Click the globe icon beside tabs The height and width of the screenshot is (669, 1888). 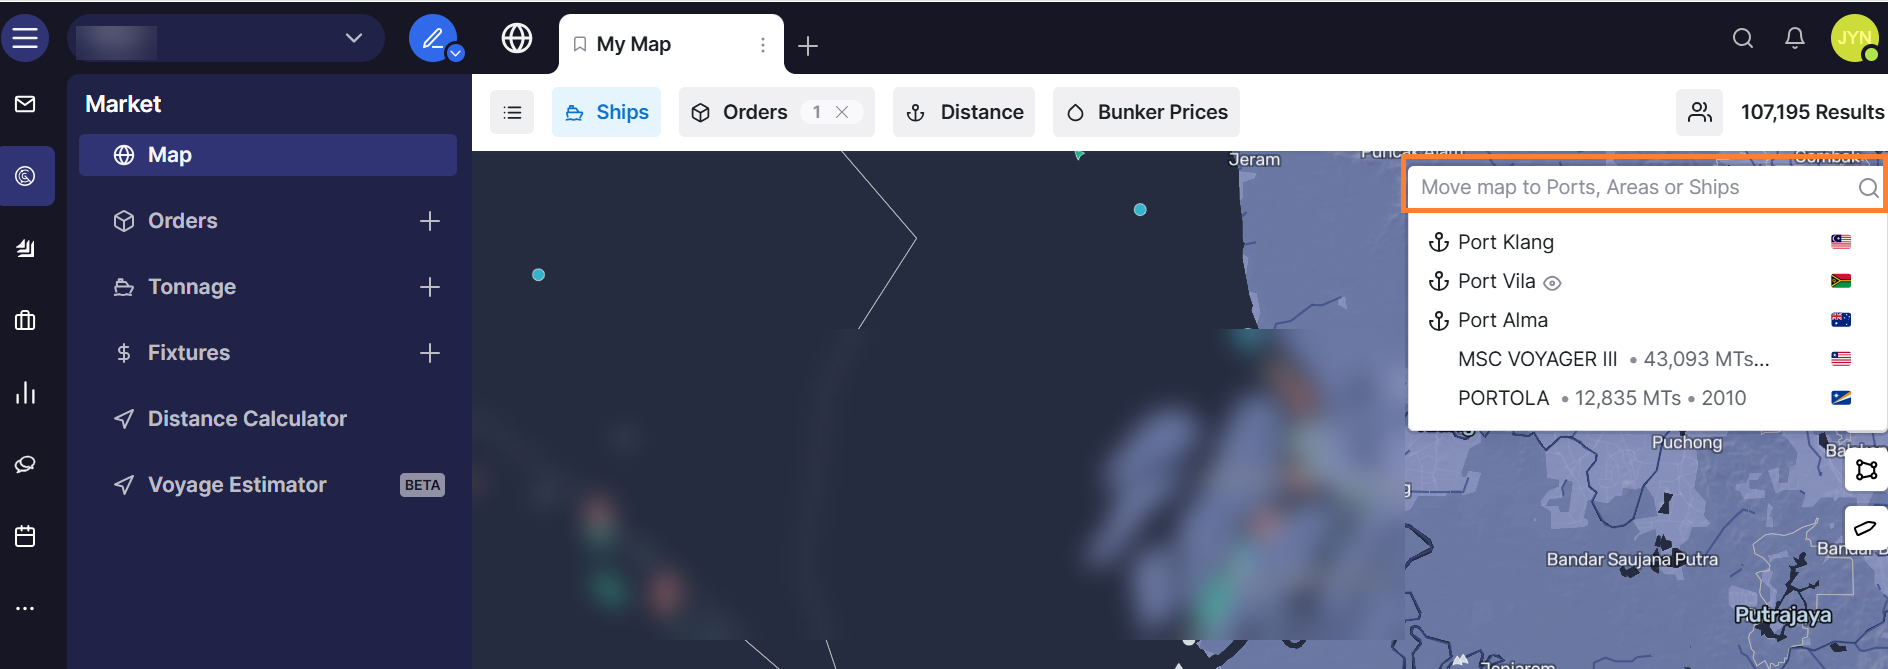tap(516, 38)
